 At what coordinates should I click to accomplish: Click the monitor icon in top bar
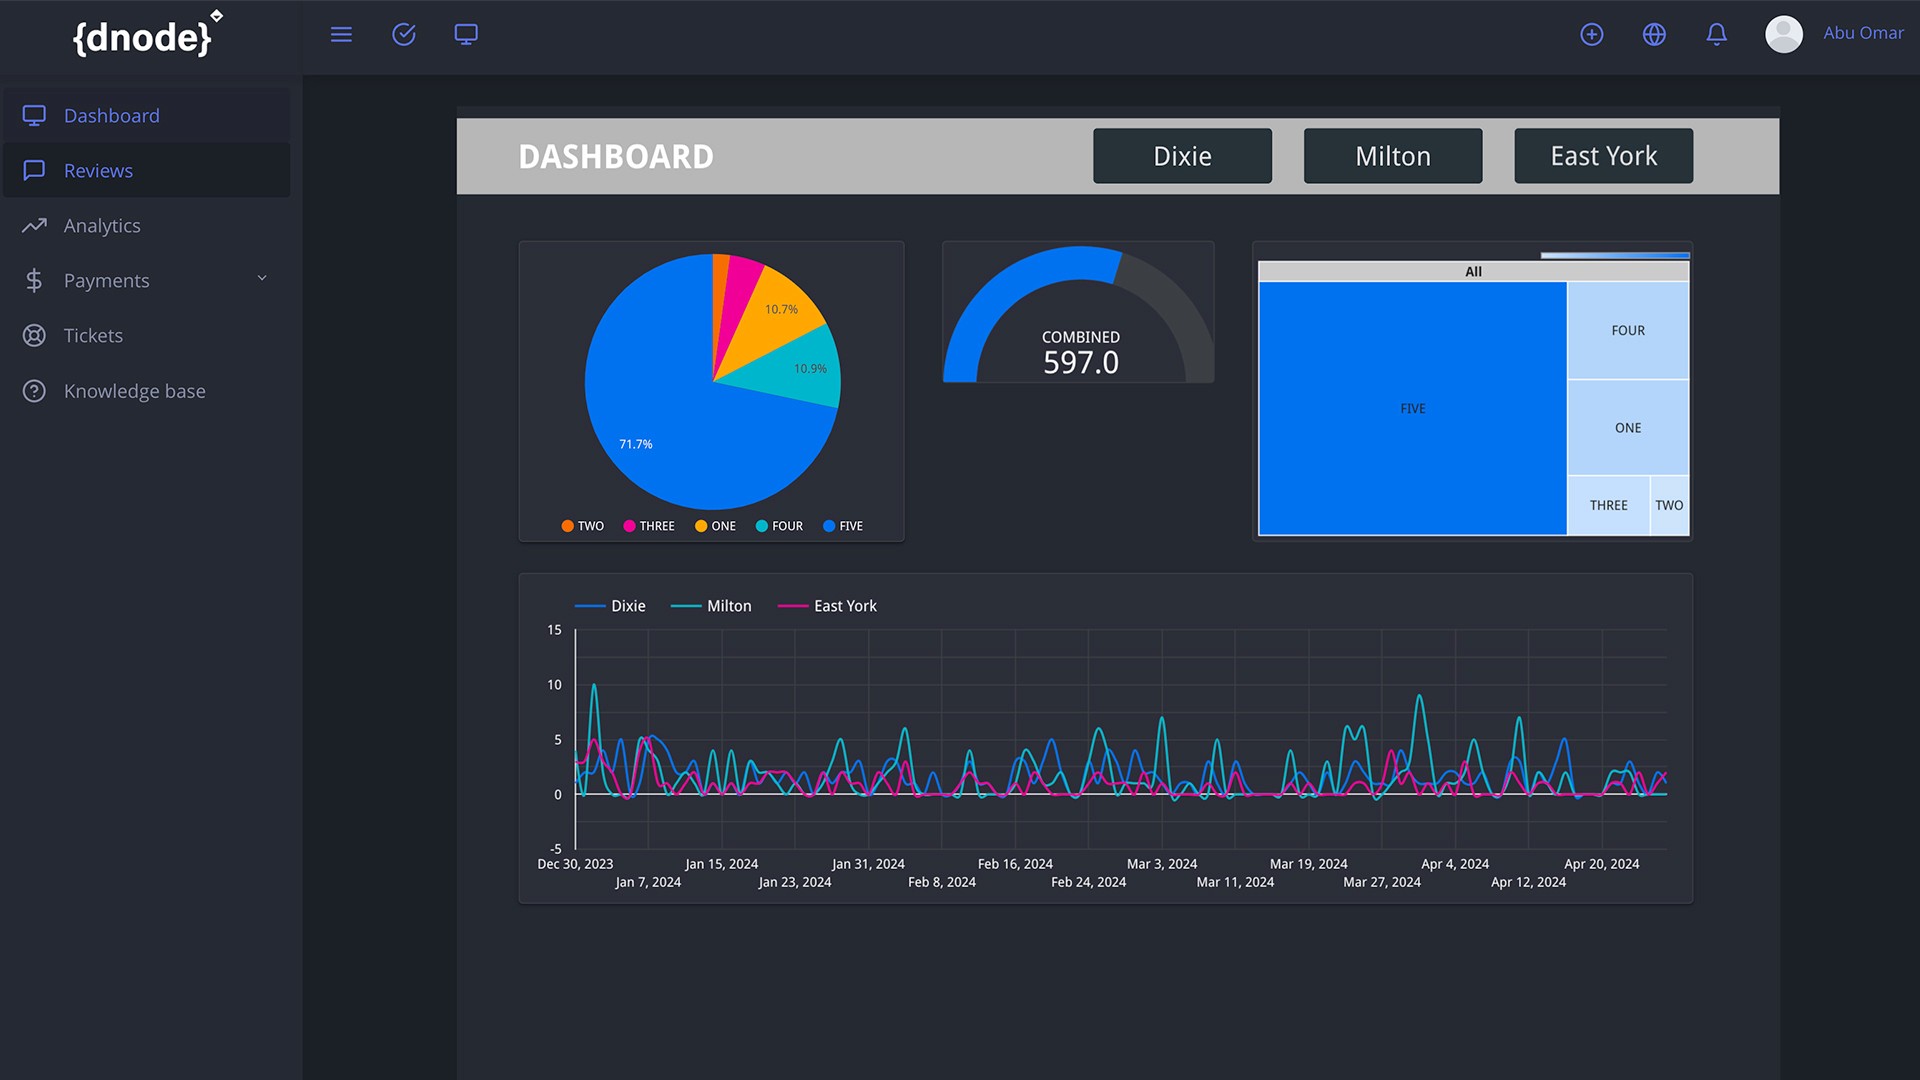(x=466, y=35)
